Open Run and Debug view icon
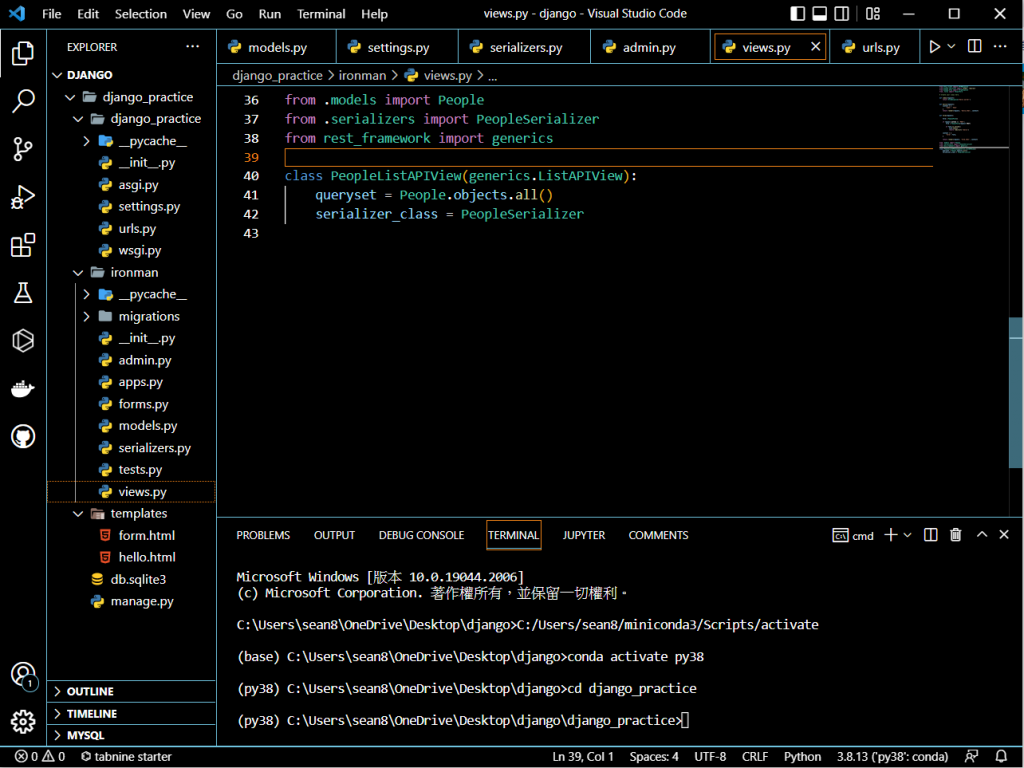Screen dimensions: 1024x768 [x=22, y=198]
